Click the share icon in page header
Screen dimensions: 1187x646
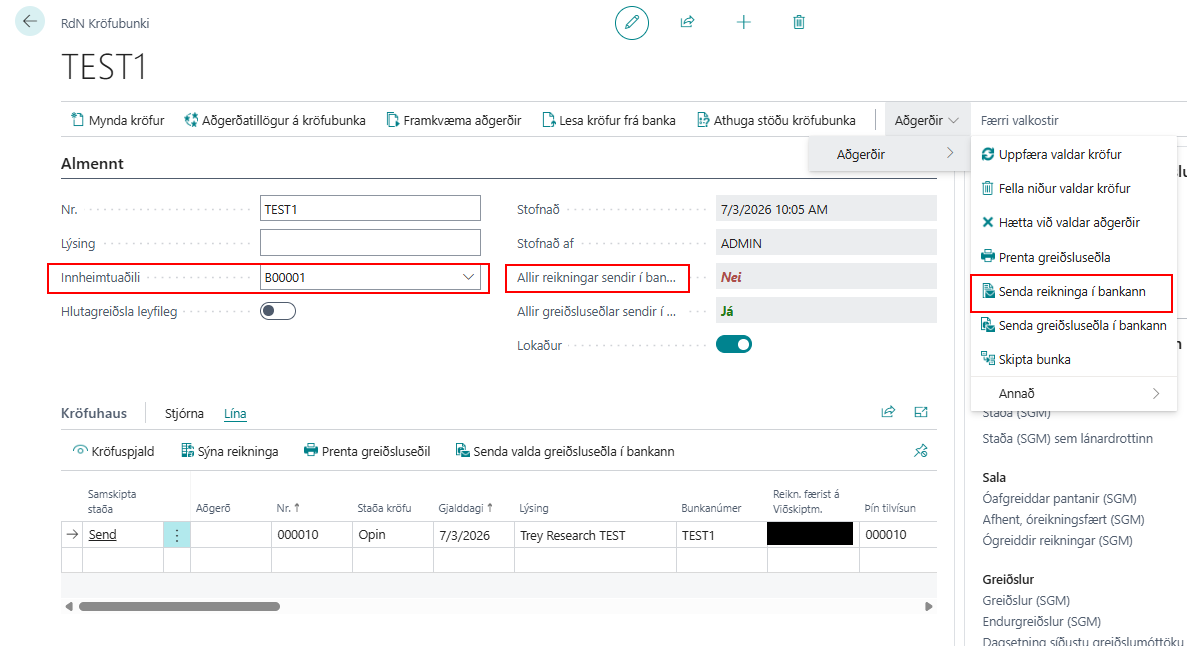[687, 22]
